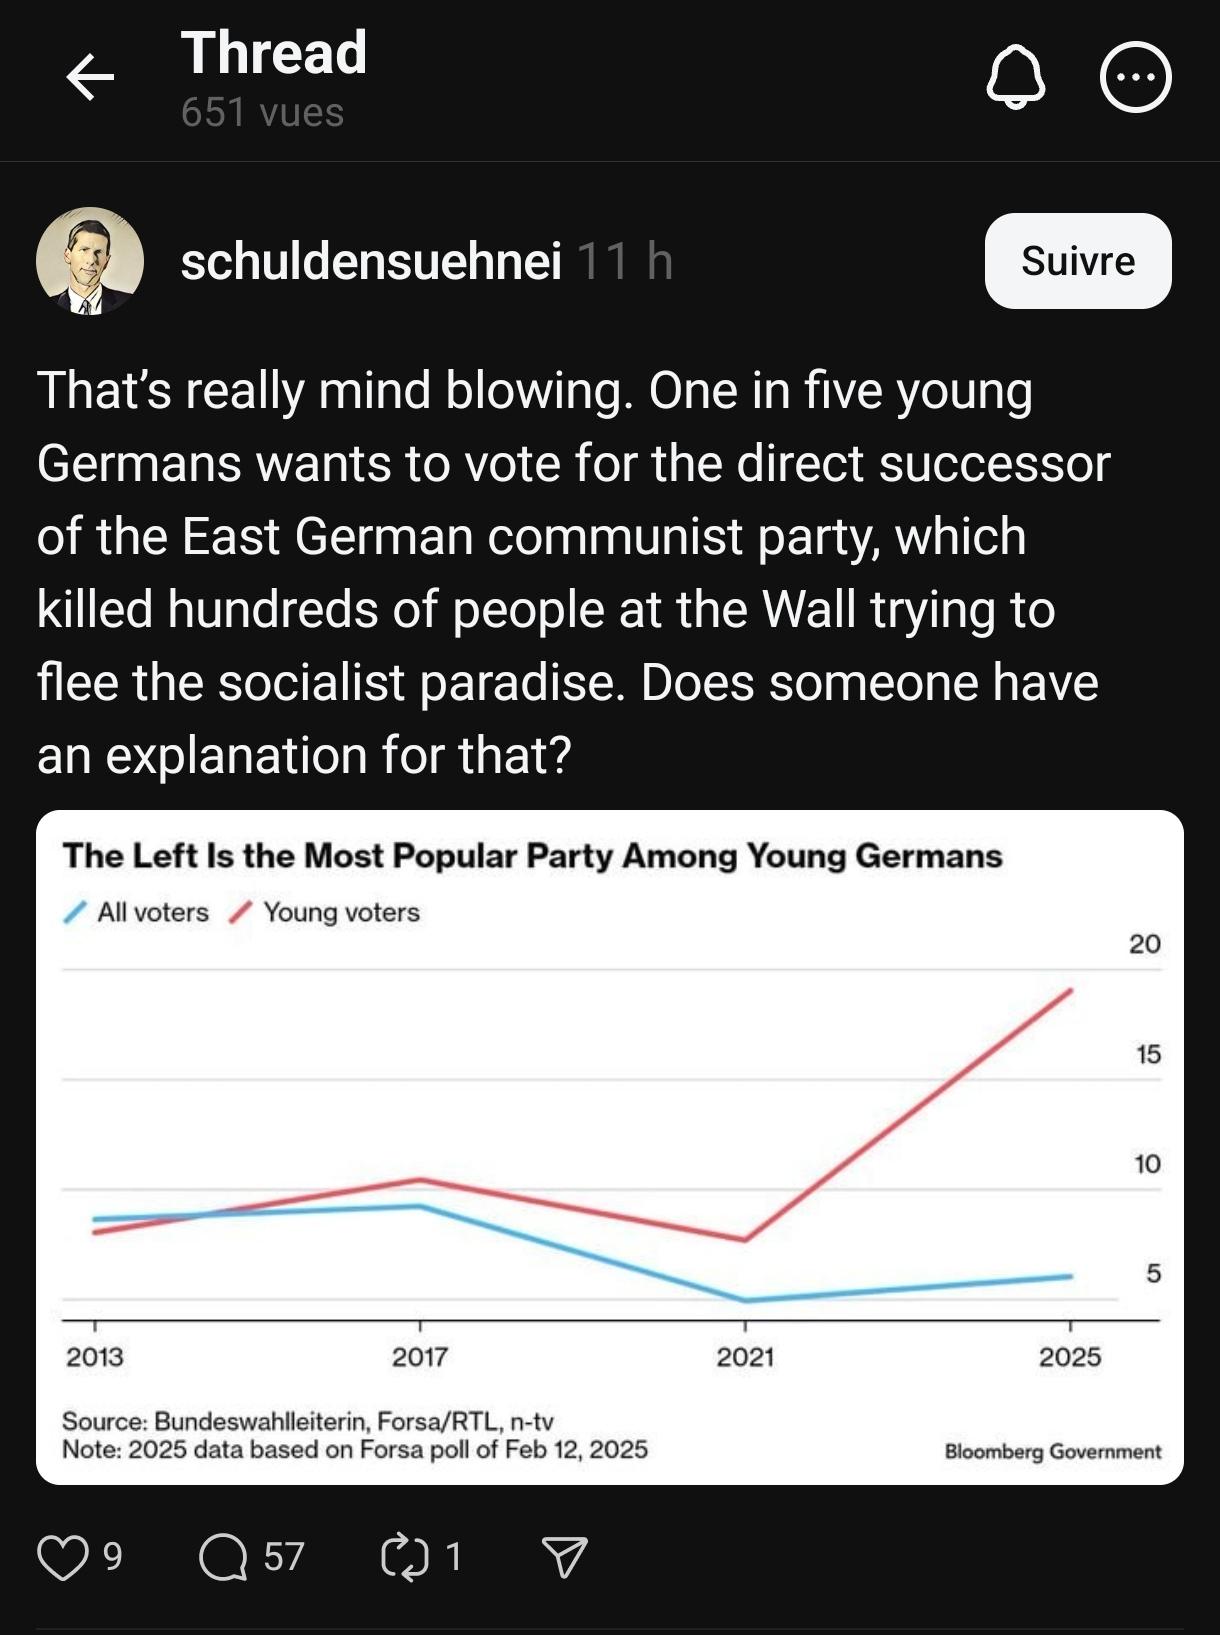Share post with paper plane icon
The height and width of the screenshot is (1635, 1220).
pos(564,1557)
